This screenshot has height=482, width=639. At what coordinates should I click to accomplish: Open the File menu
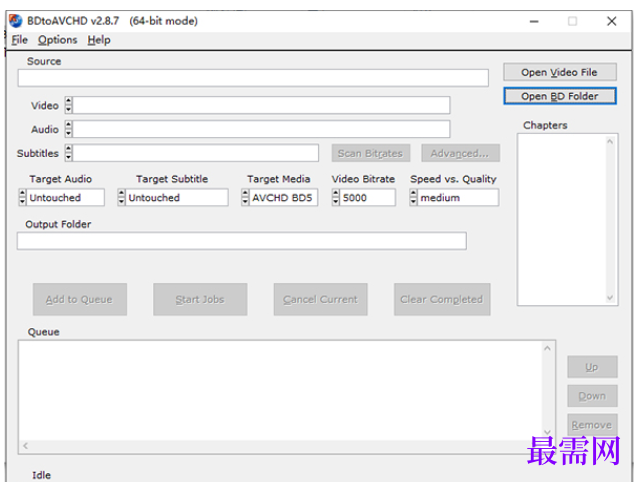coord(20,40)
